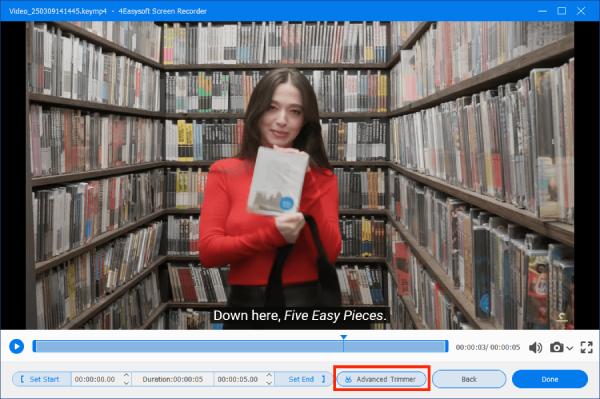The width and height of the screenshot is (600, 399).
Task: Click the start time field 00:00:00.00
Action: pos(95,379)
